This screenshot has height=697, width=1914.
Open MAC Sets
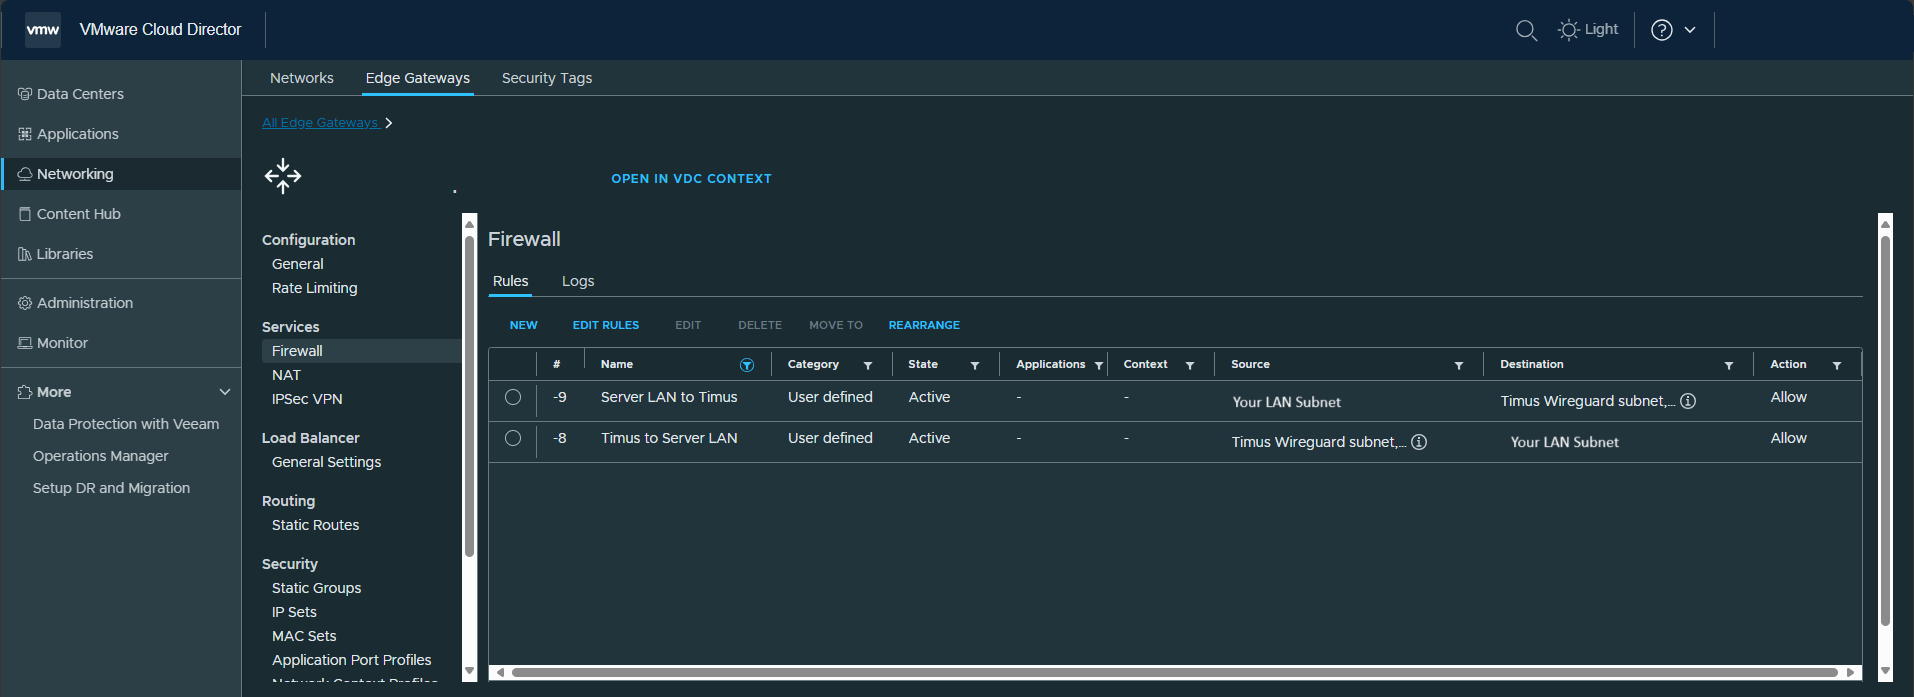[304, 636]
